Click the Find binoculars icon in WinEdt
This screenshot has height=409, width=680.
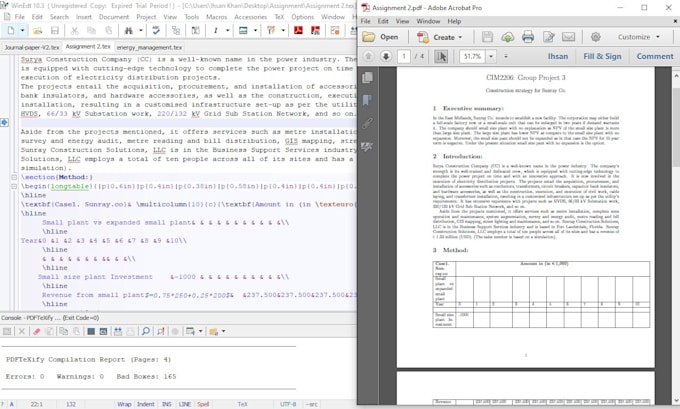(x=128, y=30)
